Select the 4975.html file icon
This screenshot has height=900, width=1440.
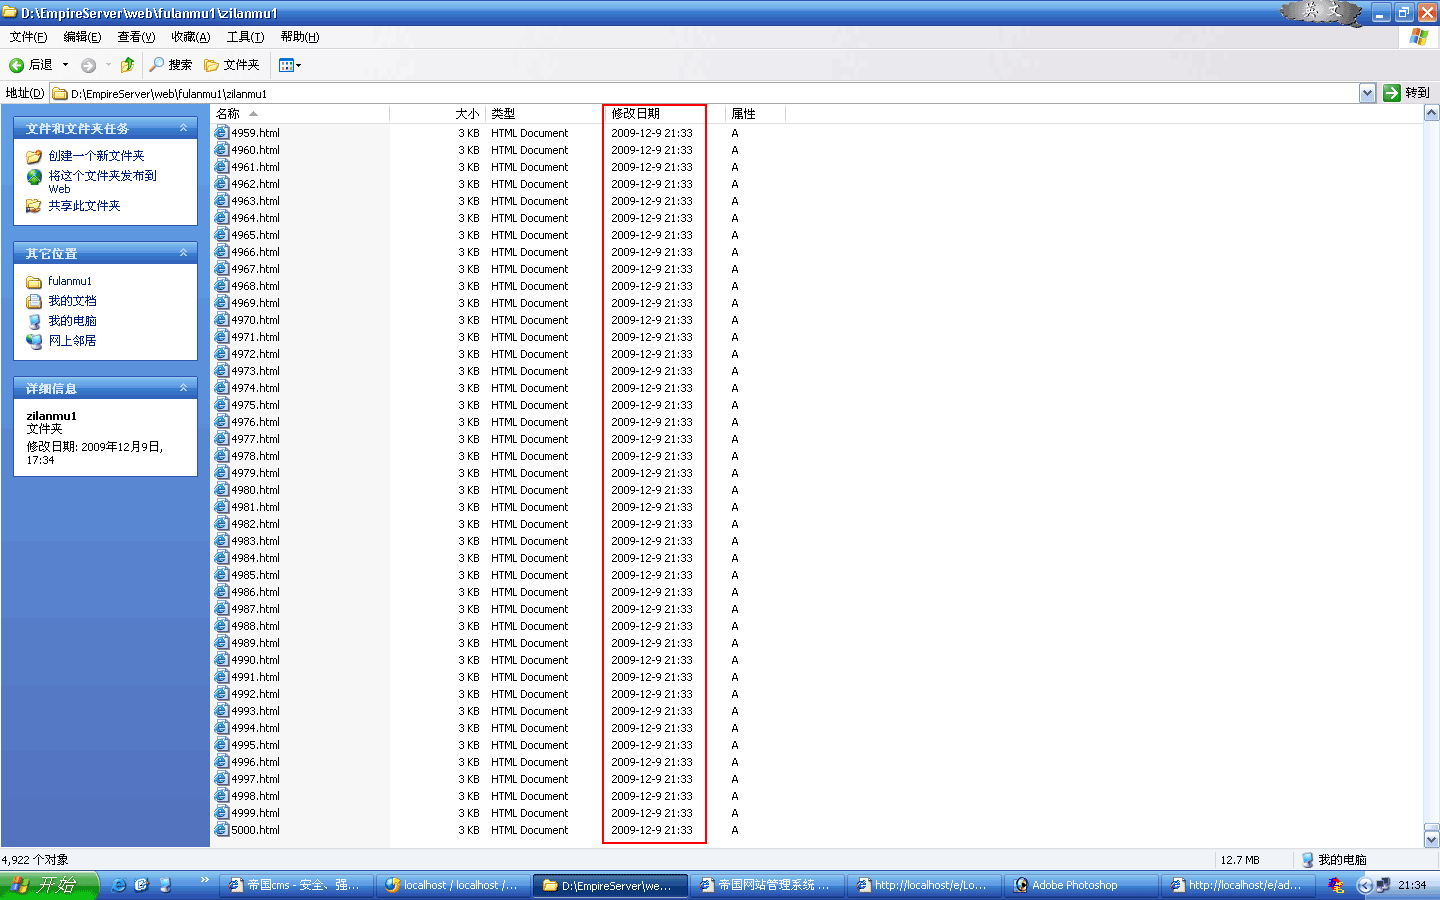pyautogui.click(x=221, y=405)
